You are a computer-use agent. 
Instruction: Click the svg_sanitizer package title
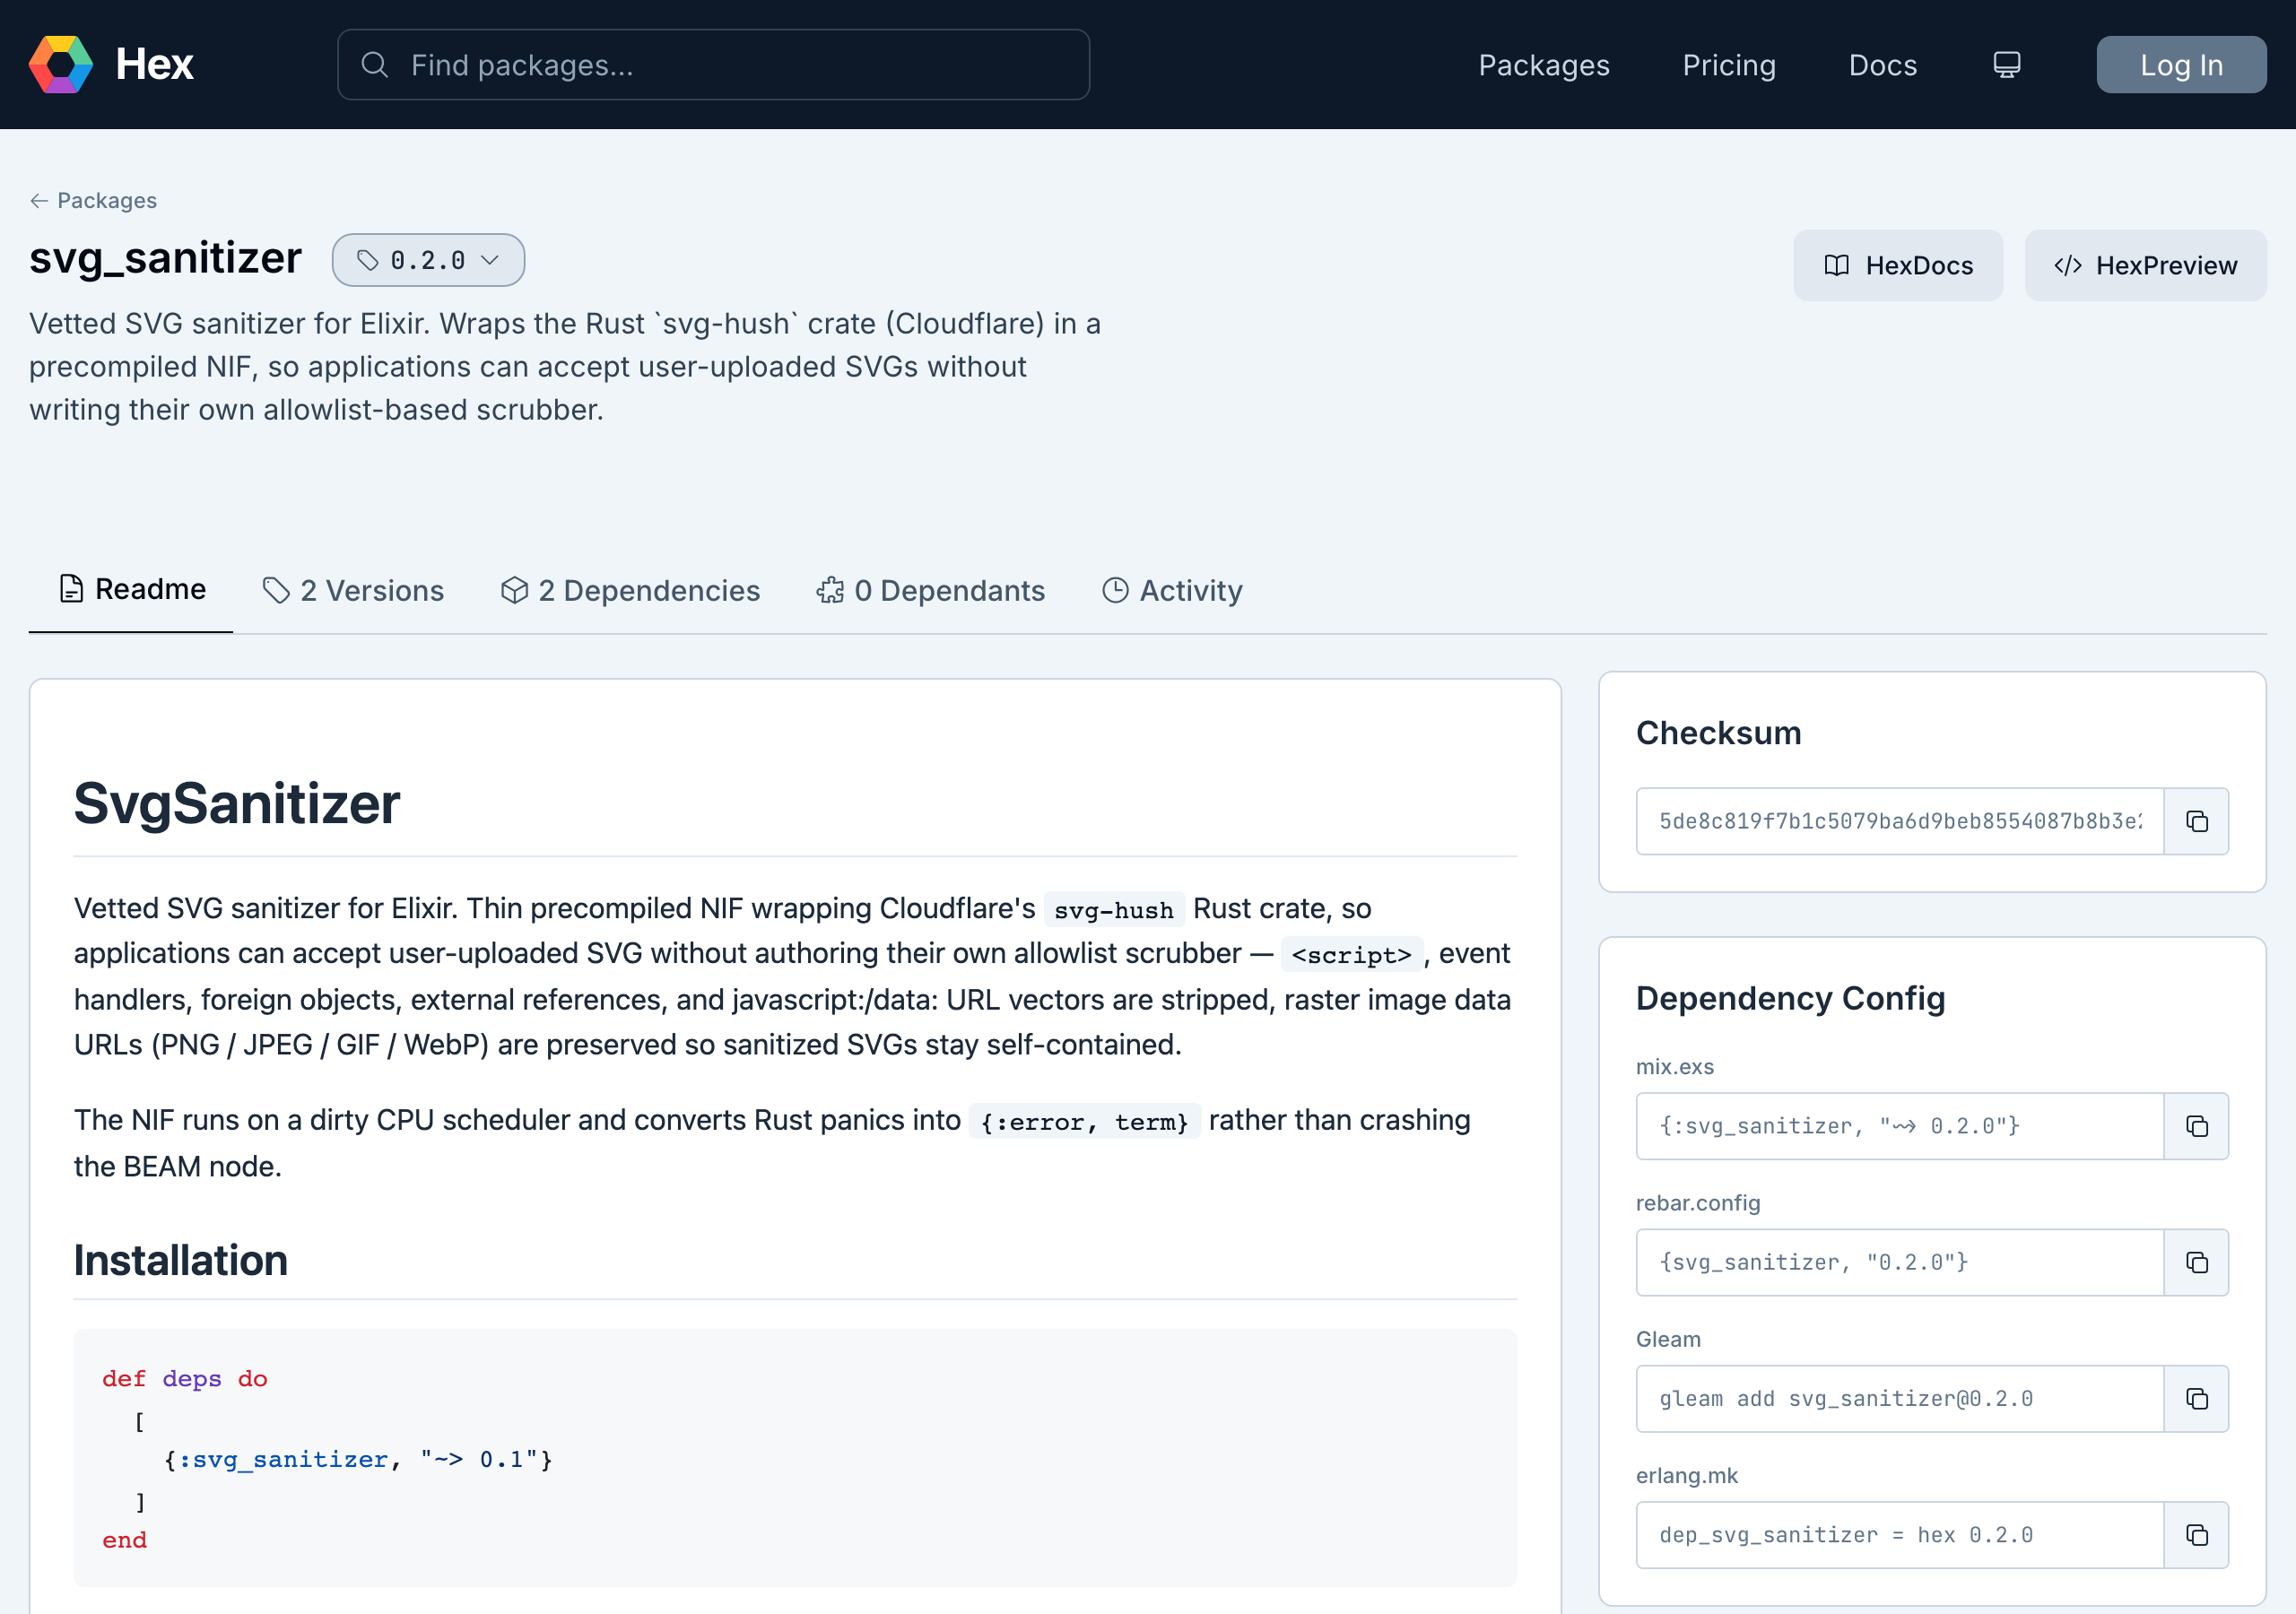[x=165, y=258]
